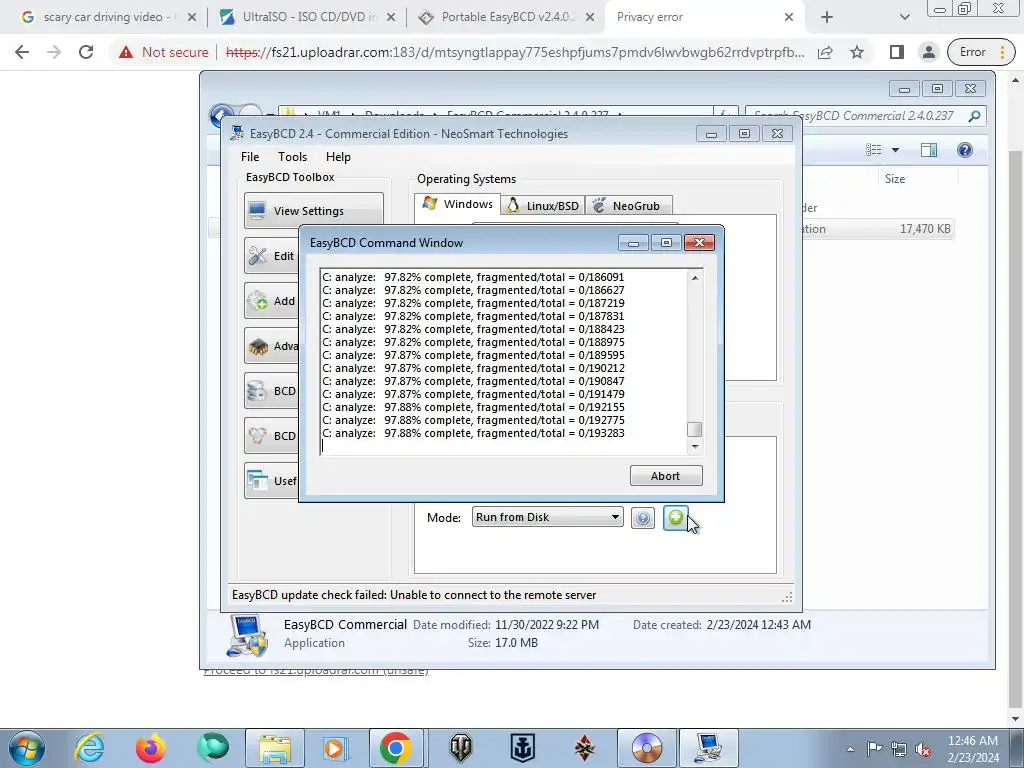Open Explorer change view dropdown arrow
This screenshot has width=1024, height=768.
895,150
